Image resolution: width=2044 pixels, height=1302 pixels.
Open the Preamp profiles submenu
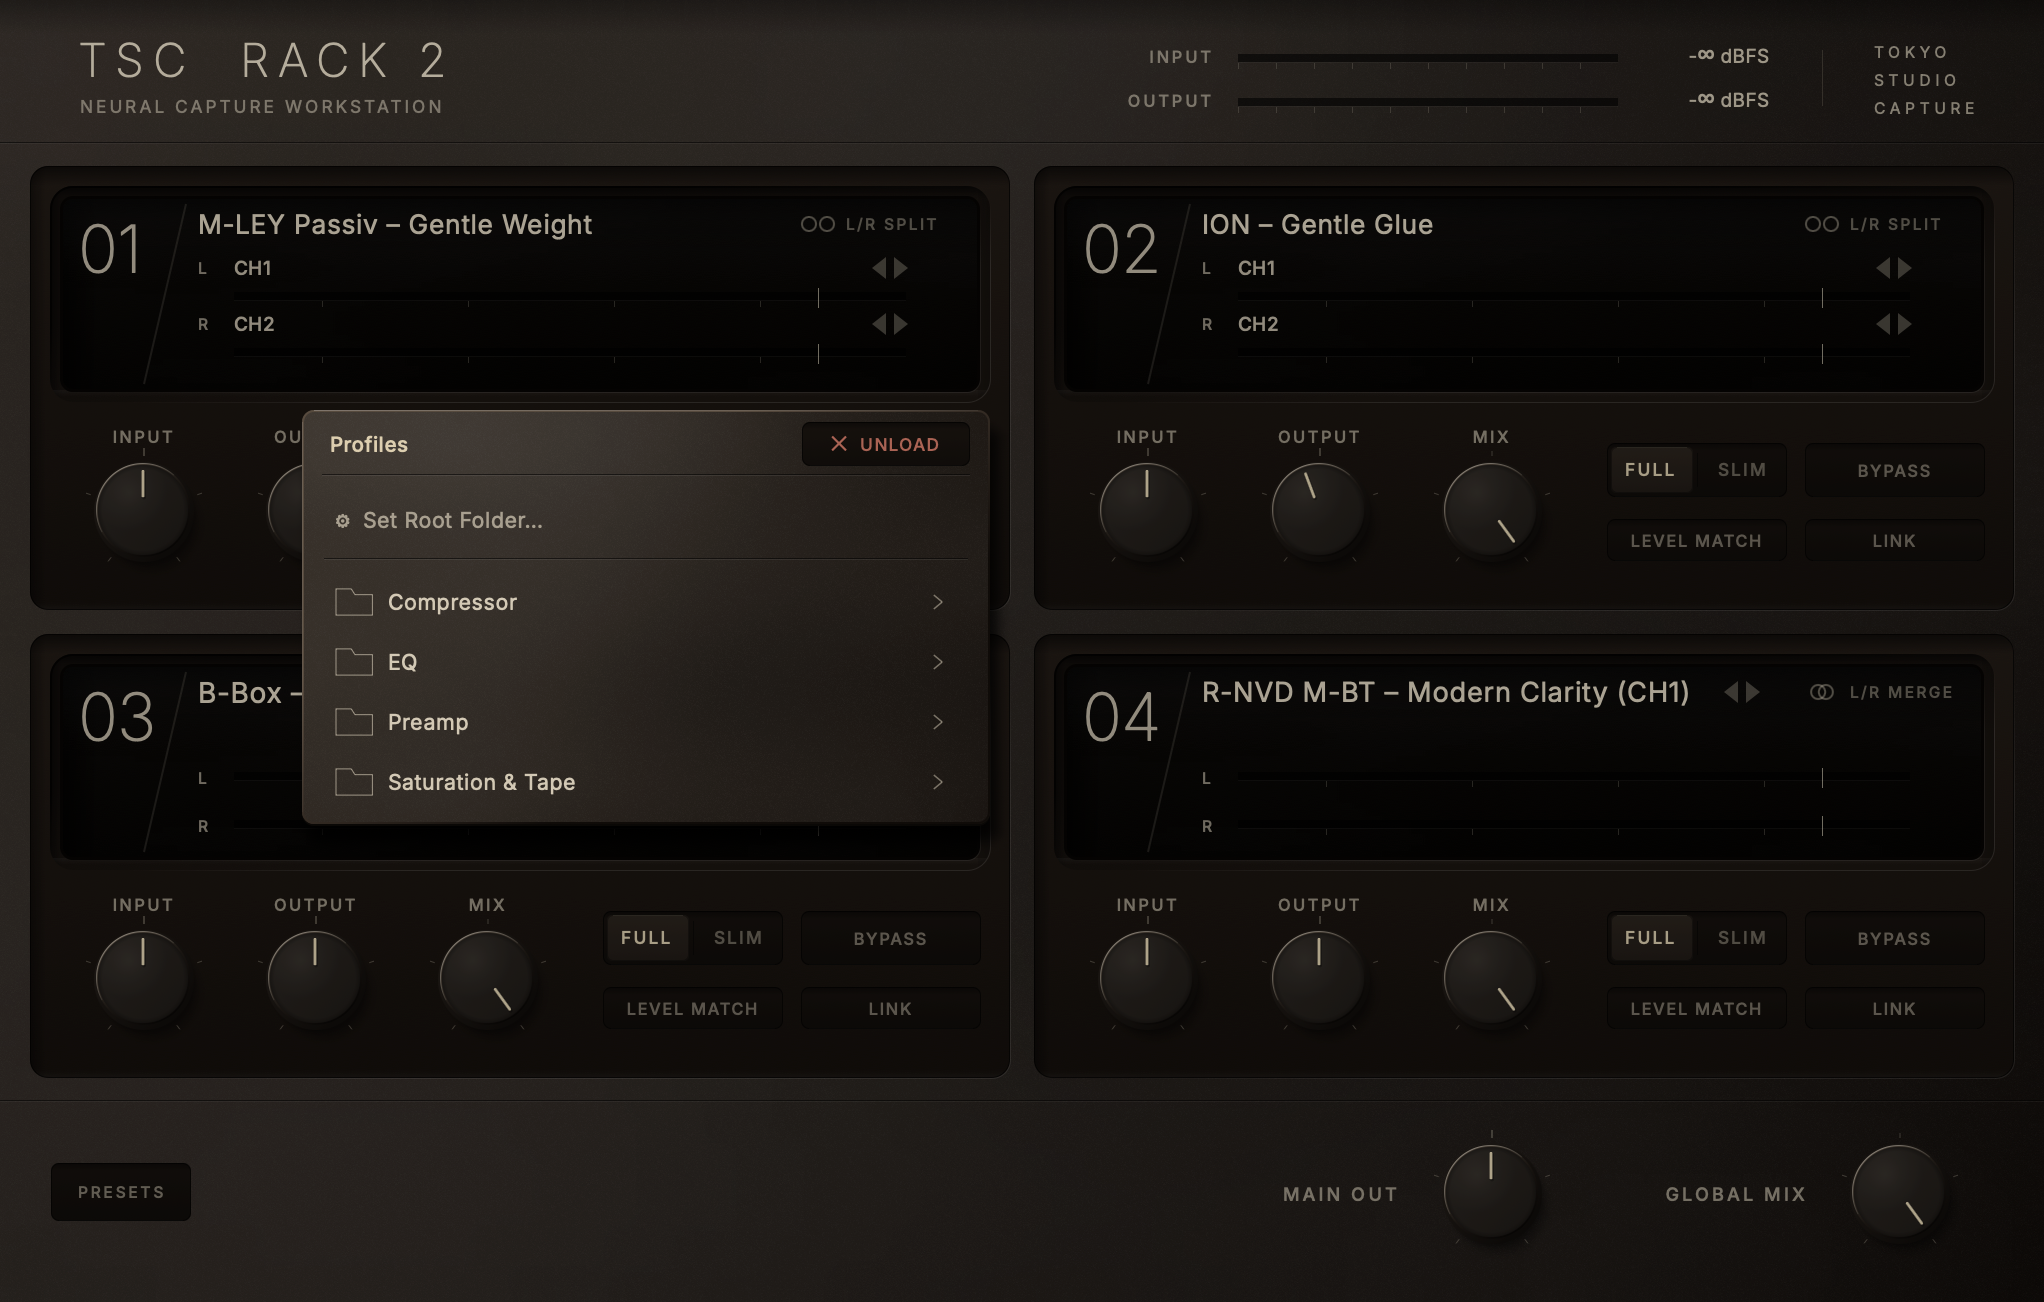pos(646,722)
